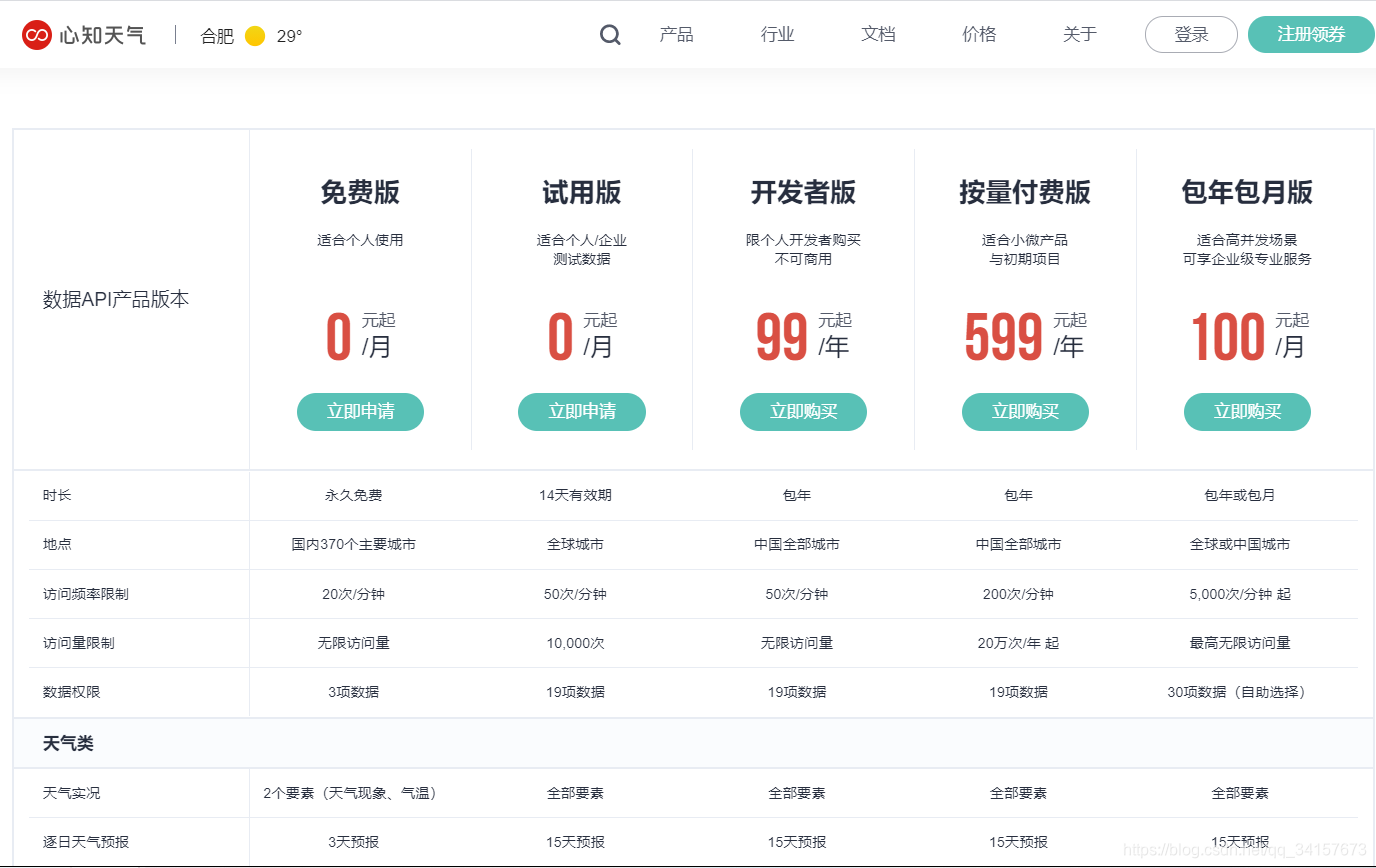This screenshot has width=1376, height=868.
Task: Click the 天气实况 row label
Action: (72, 793)
